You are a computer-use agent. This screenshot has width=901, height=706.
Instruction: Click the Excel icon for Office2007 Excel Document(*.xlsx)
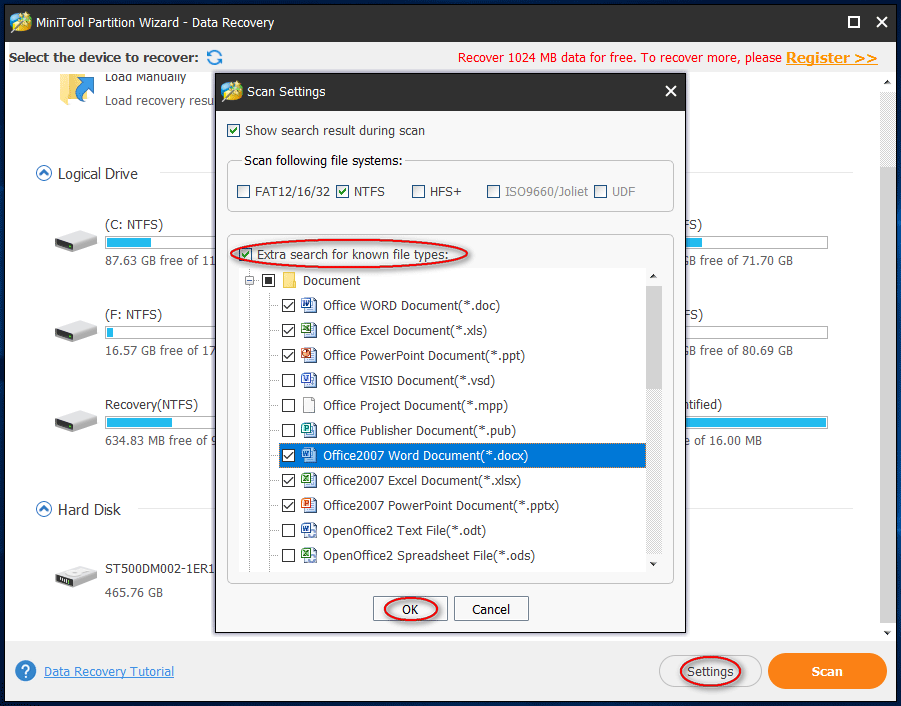309,480
